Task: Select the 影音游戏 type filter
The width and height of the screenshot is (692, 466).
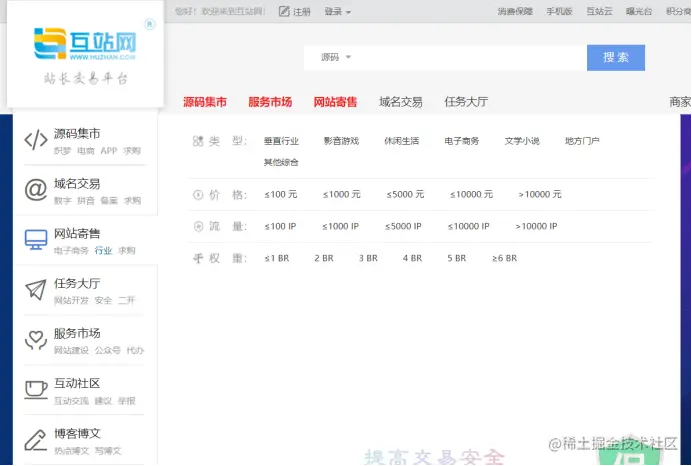Action: pos(341,141)
